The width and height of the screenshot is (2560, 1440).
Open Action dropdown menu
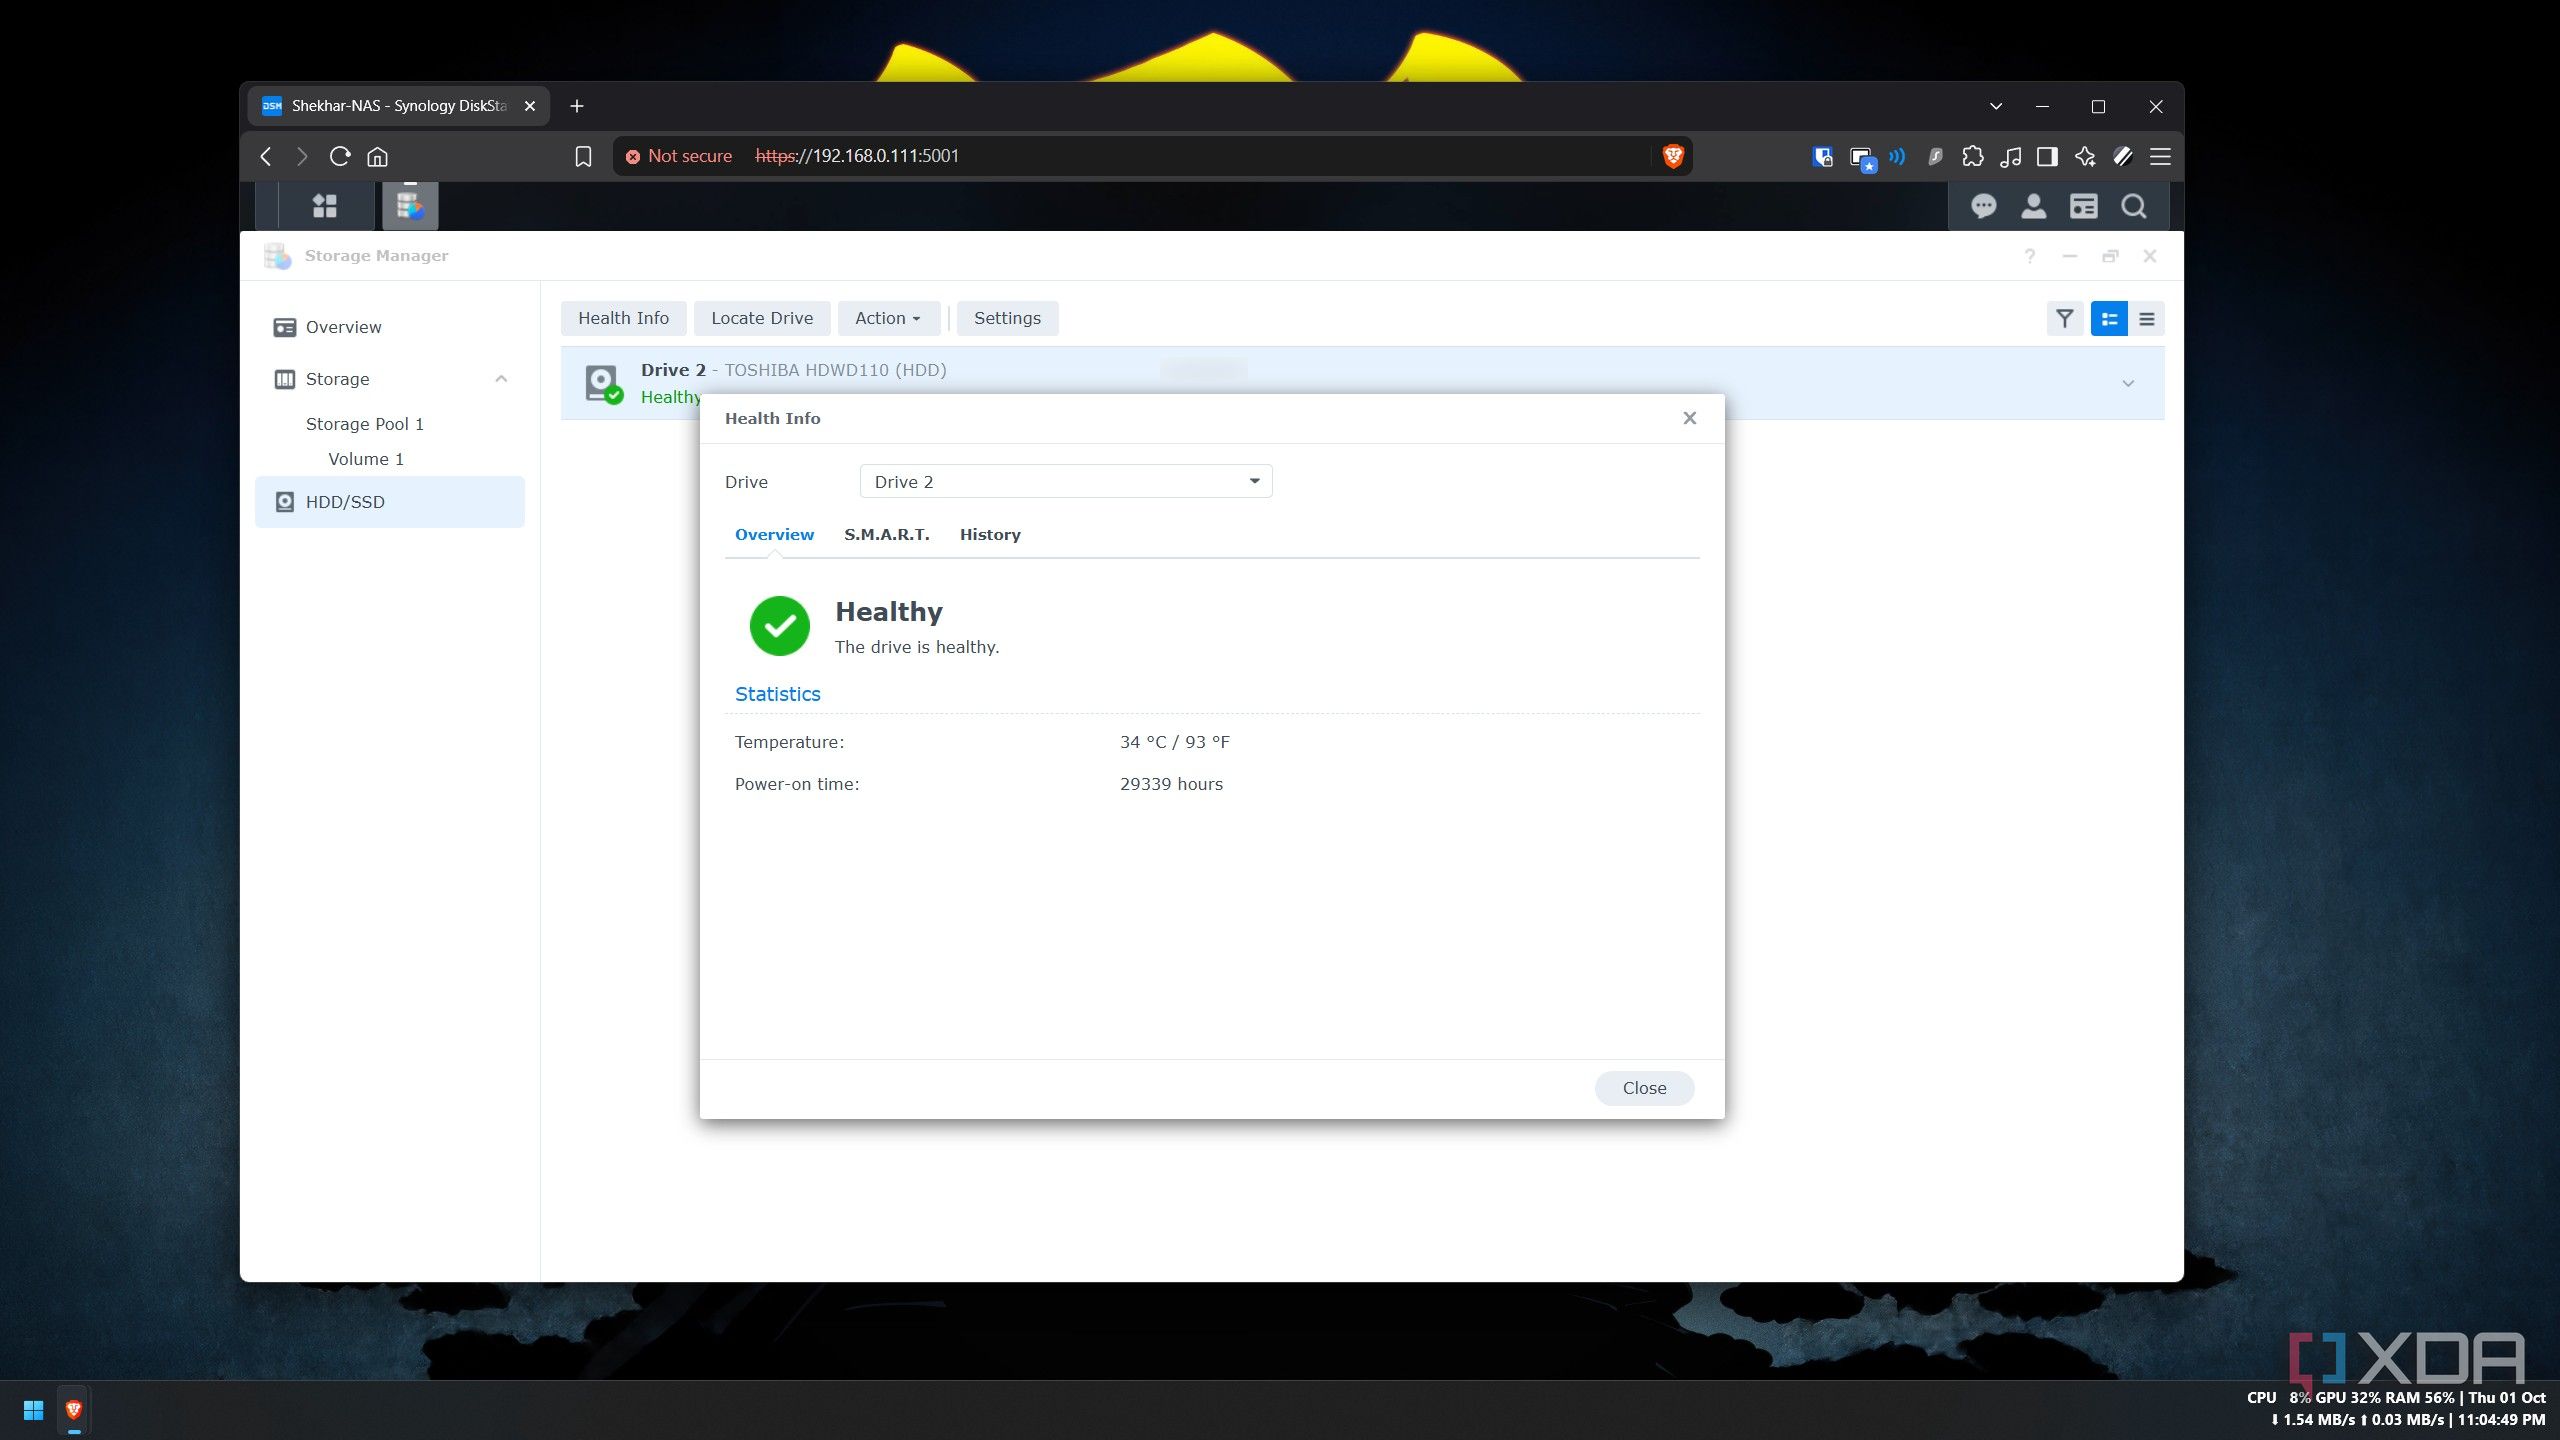(x=888, y=318)
